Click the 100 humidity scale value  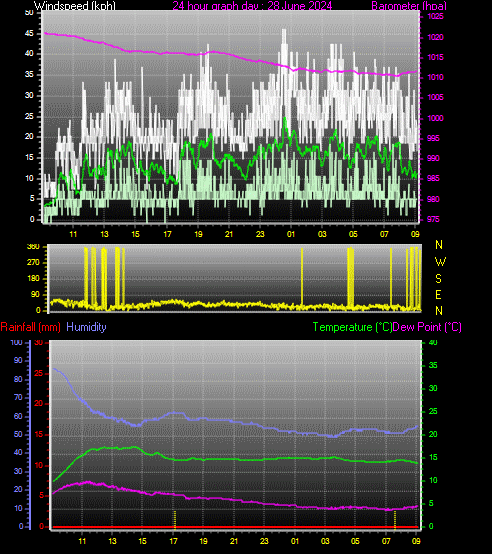pos(17,342)
